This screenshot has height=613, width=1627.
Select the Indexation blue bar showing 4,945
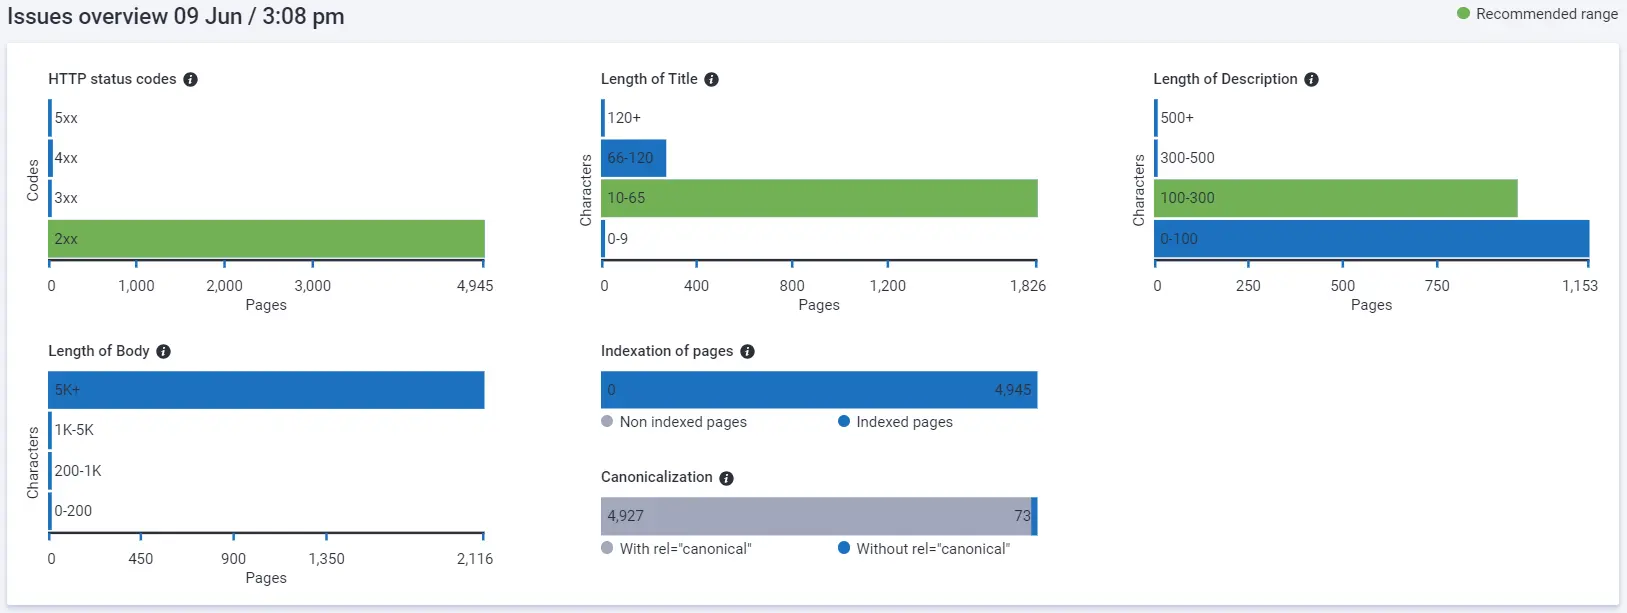818,390
